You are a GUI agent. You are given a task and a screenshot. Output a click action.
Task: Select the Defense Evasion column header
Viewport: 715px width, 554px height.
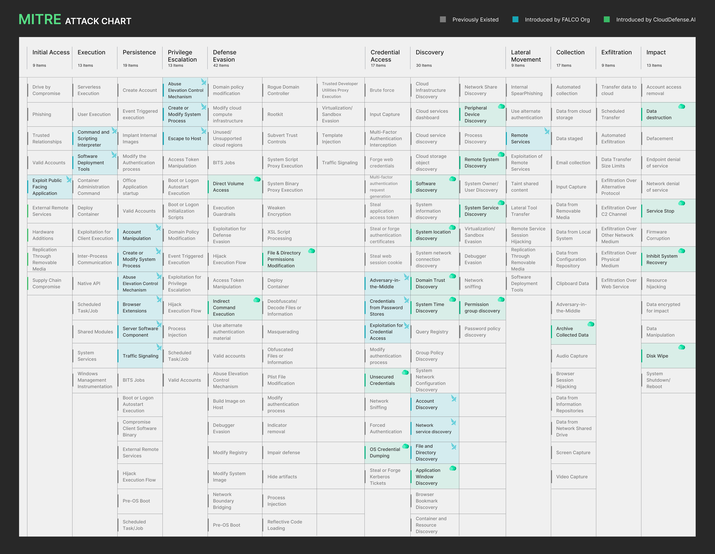point(224,56)
